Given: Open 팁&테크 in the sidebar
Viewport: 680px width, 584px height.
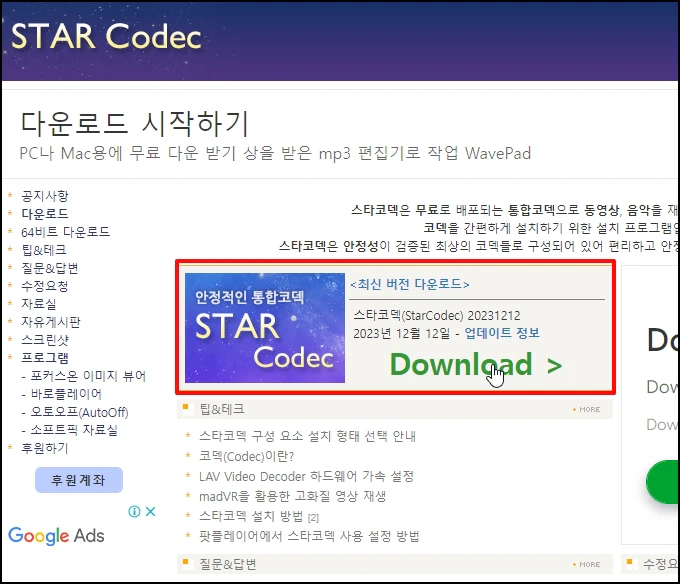Looking at the screenshot, I should 44,250.
